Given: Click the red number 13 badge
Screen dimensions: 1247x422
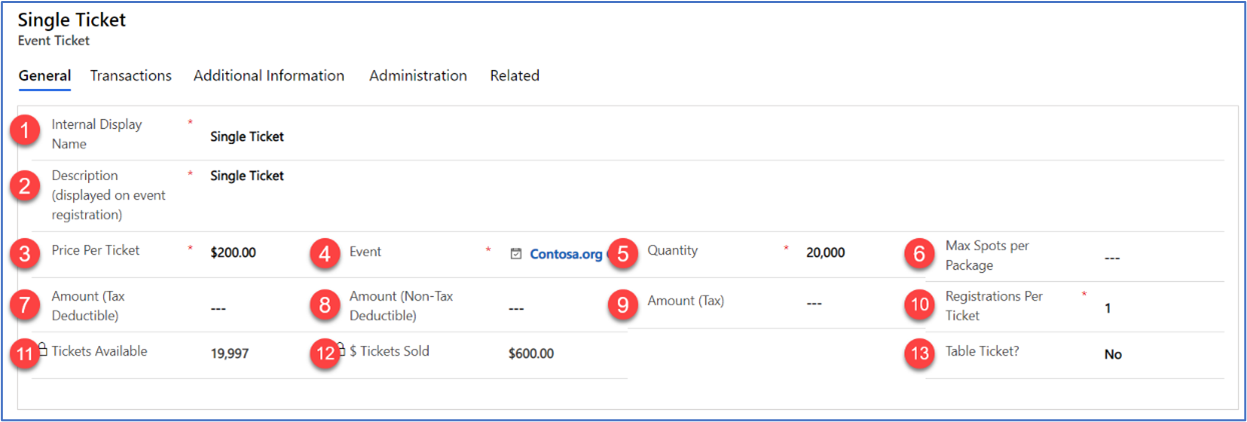Looking at the screenshot, I should (x=919, y=354).
